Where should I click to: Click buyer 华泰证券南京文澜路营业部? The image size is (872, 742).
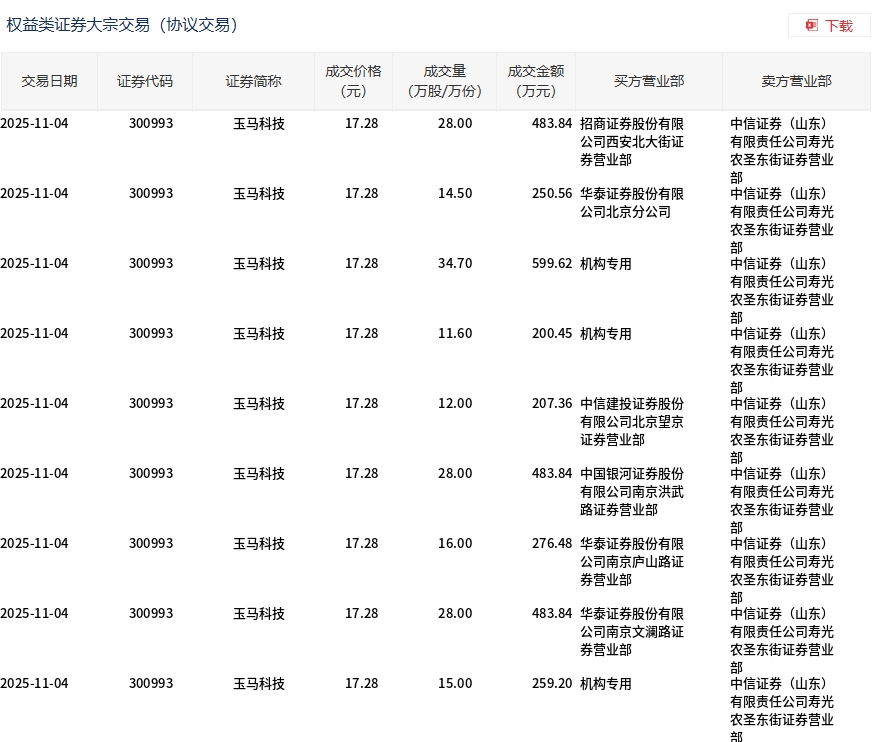coord(632,631)
